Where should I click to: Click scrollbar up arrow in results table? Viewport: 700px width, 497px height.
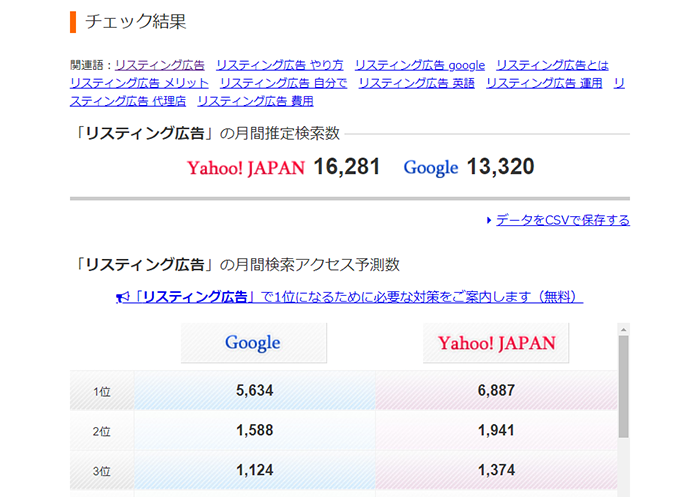click(624, 330)
